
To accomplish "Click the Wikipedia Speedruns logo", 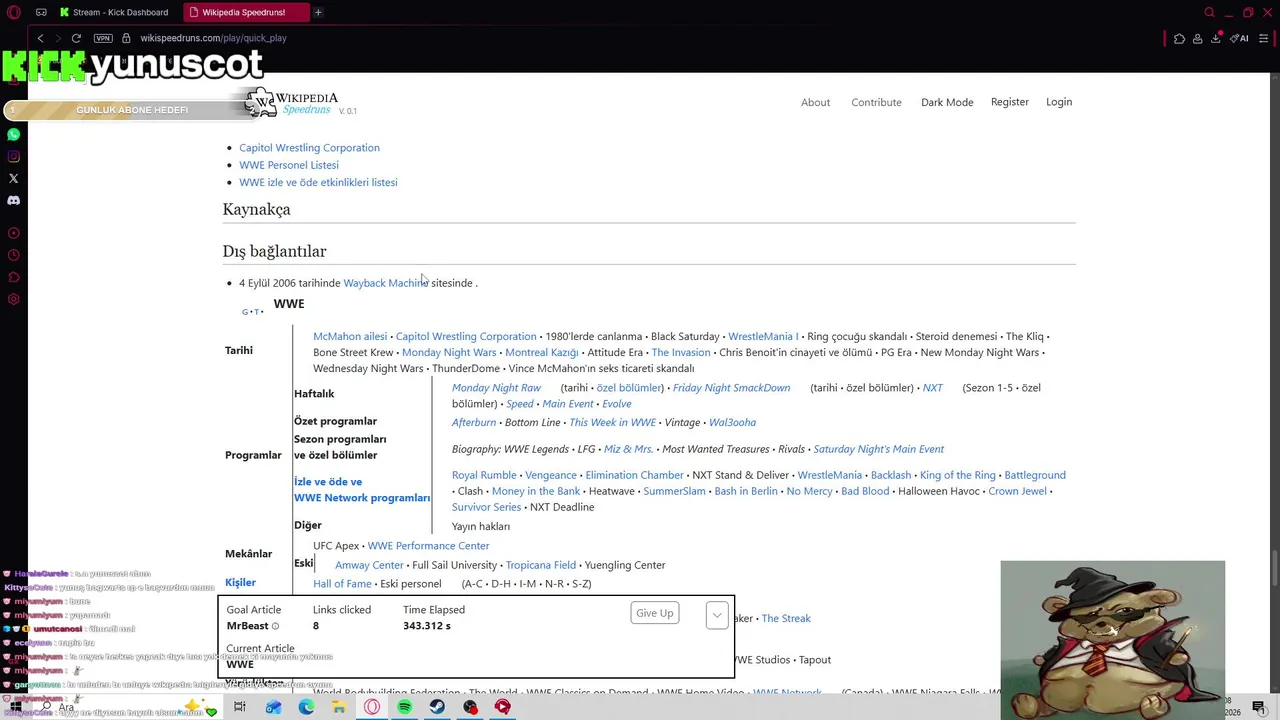I will (x=291, y=103).
